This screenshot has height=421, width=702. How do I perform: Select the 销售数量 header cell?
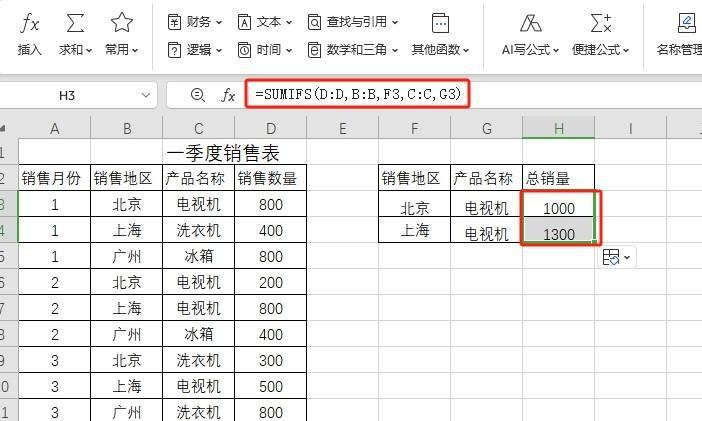[271, 178]
